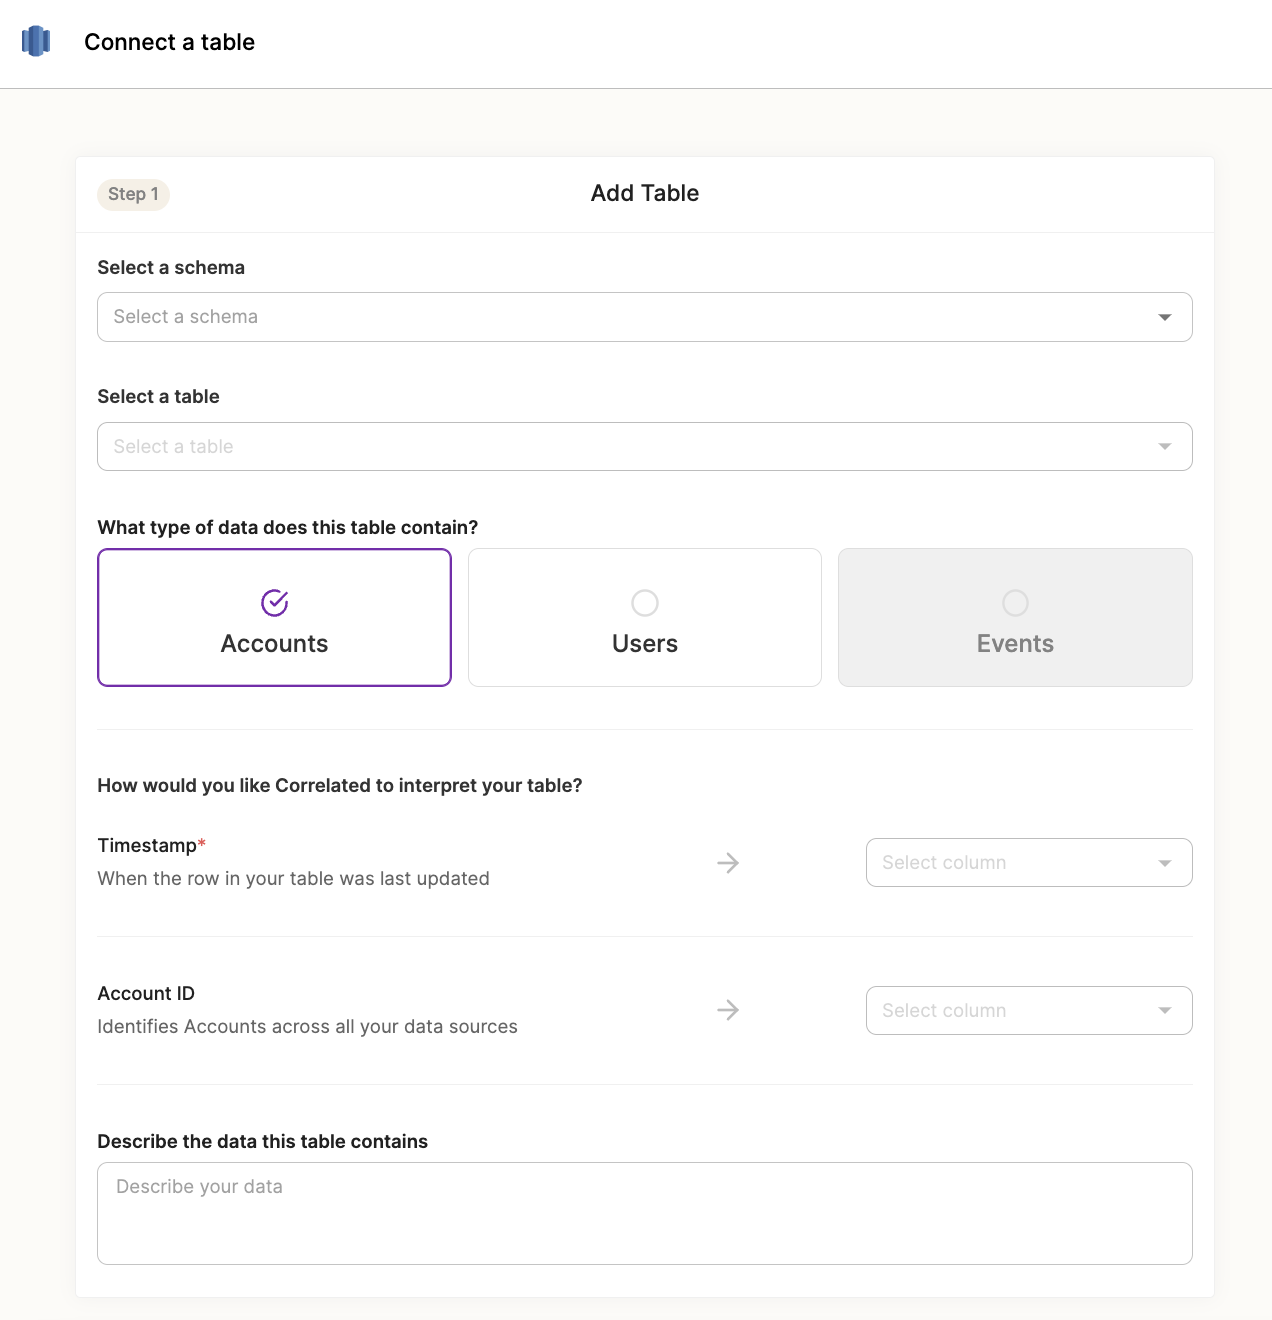This screenshot has height=1320, width=1272.
Task: Click the Connect a table header title
Action: pos(170,42)
